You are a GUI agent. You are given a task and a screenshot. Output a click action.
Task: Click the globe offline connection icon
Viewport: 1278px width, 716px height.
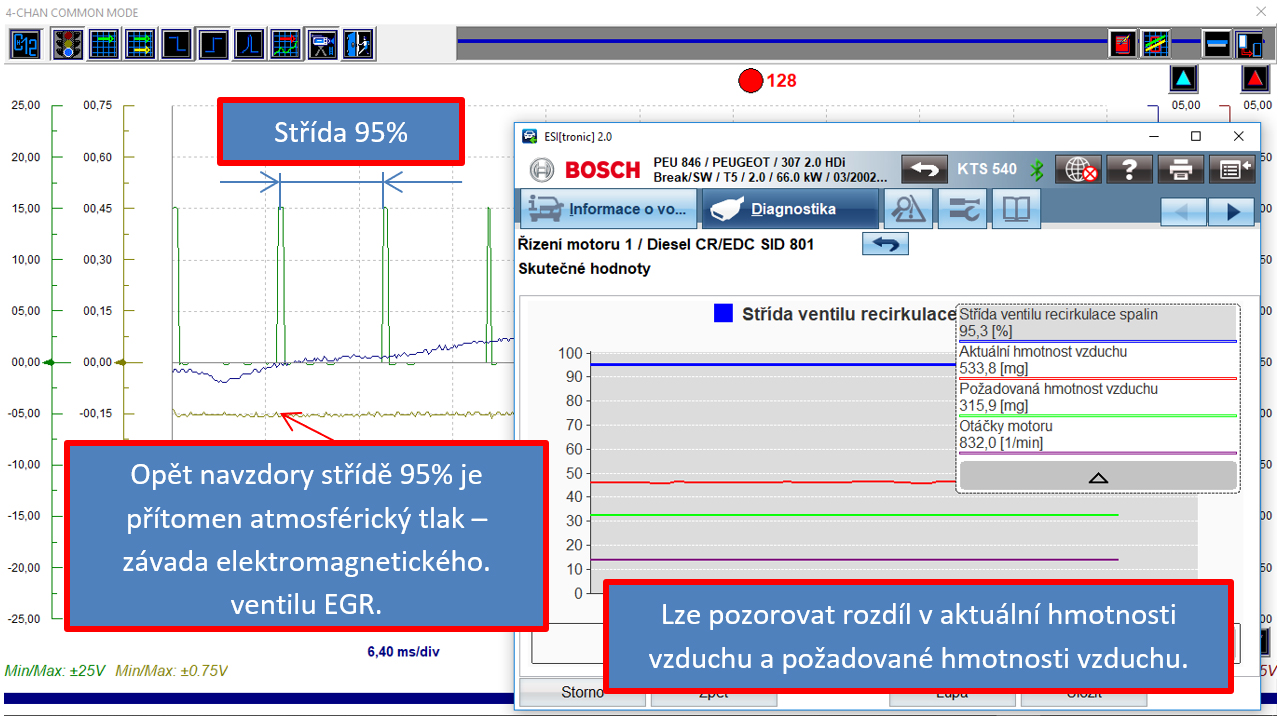pyautogui.click(x=1077, y=169)
